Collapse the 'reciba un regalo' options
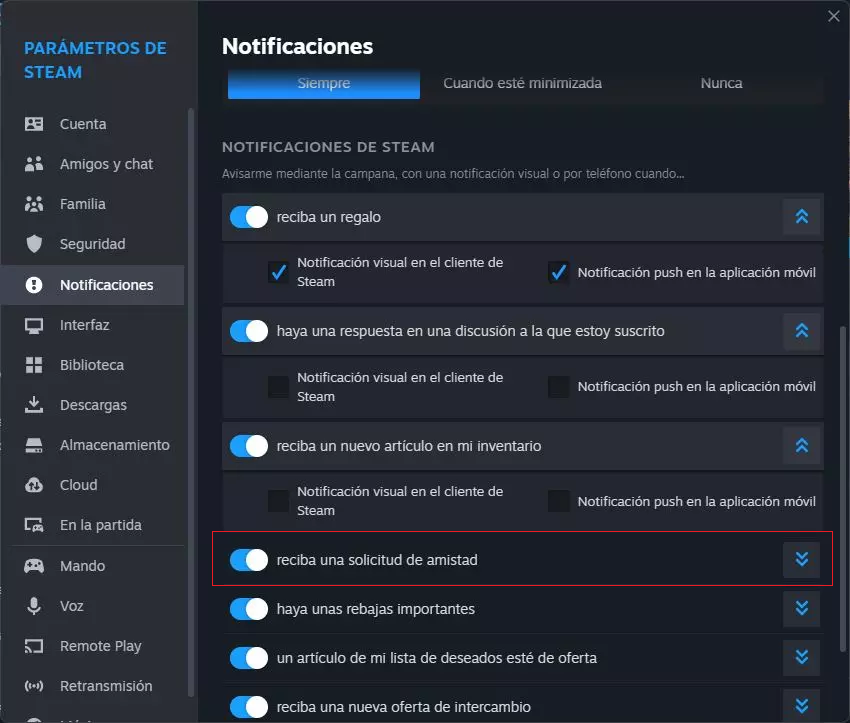The width and height of the screenshot is (850, 723). (802, 217)
